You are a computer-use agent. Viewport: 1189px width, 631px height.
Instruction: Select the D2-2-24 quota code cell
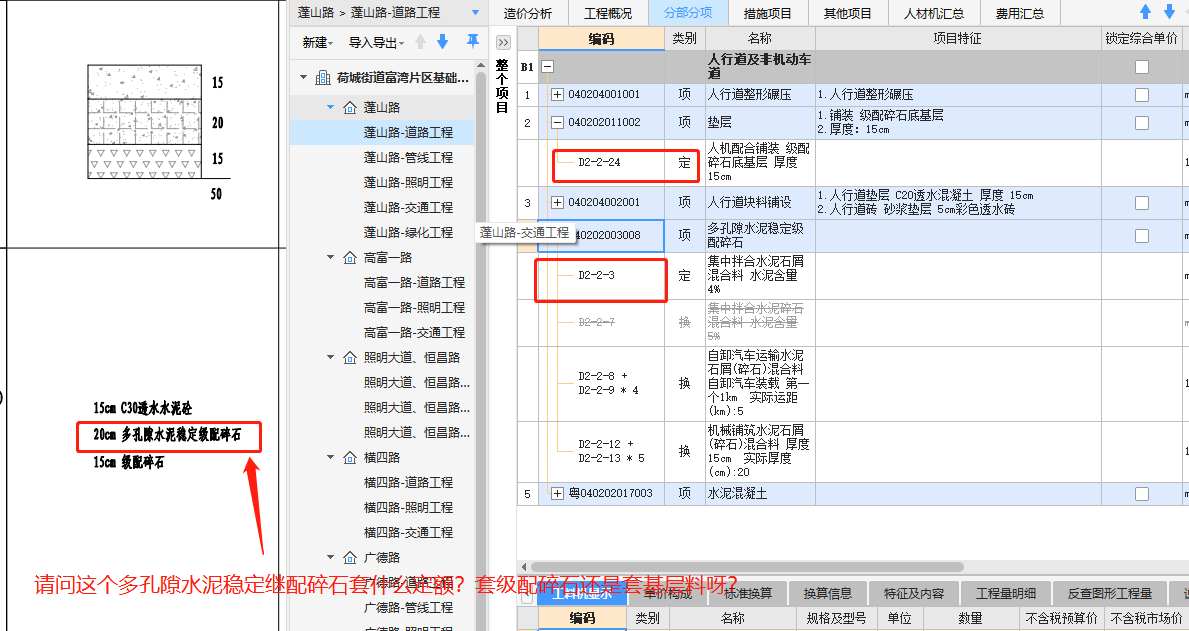coord(601,162)
